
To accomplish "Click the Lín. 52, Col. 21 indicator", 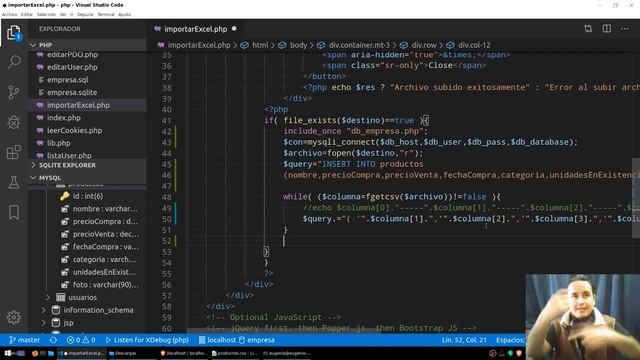I will click(464, 340).
